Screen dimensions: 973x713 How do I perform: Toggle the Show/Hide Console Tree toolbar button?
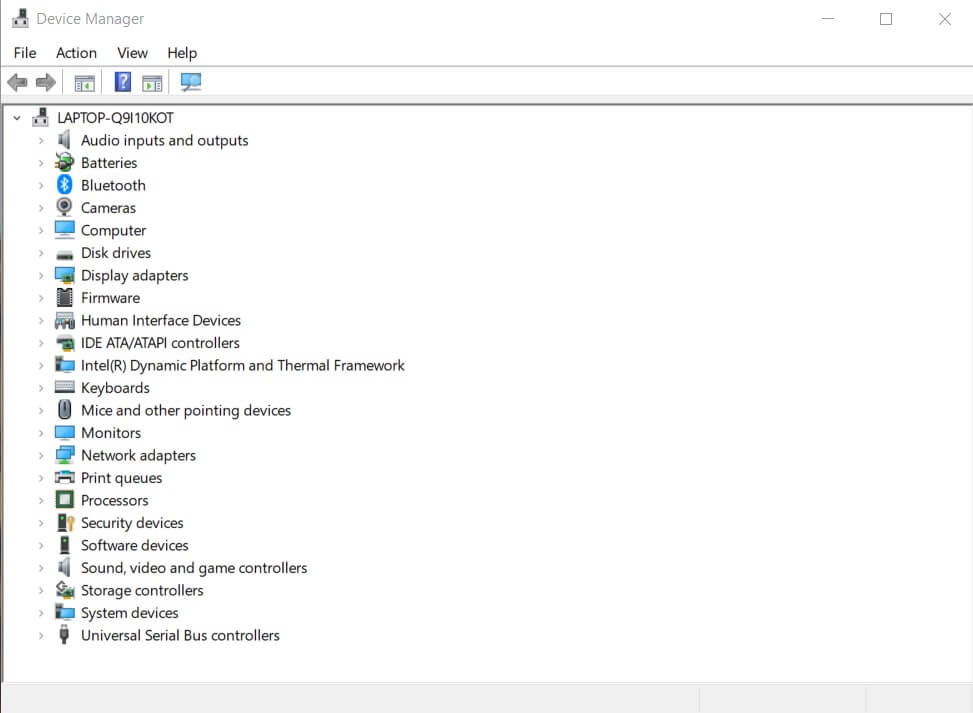tap(84, 83)
